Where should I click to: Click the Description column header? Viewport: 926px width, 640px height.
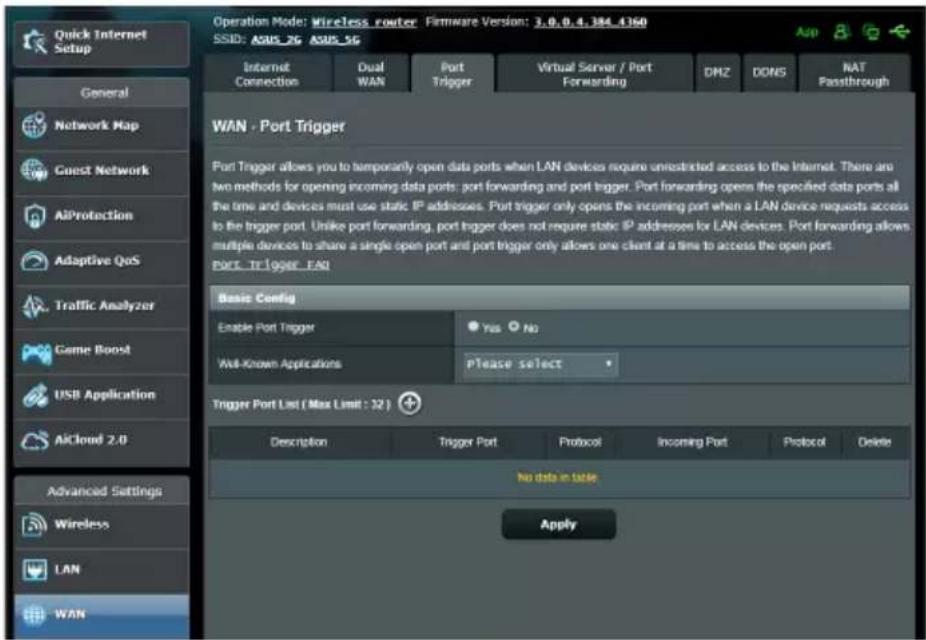299,442
